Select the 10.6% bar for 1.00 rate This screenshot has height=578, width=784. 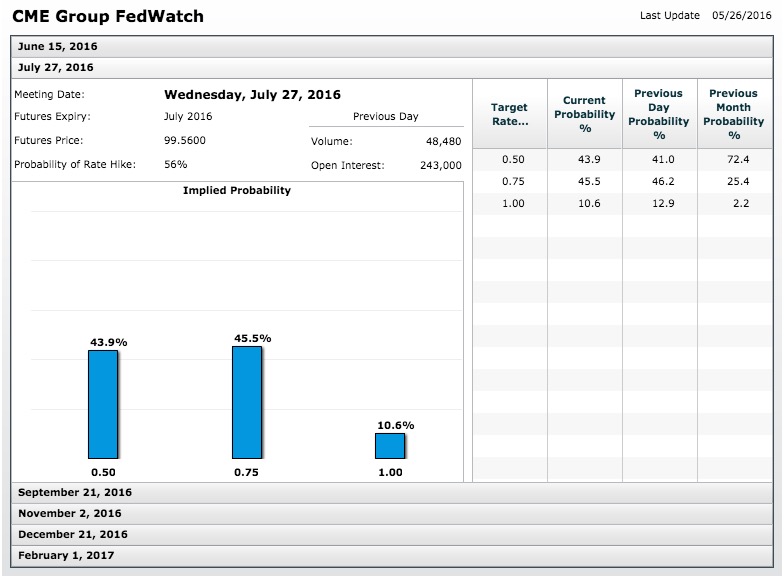tap(390, 446)
